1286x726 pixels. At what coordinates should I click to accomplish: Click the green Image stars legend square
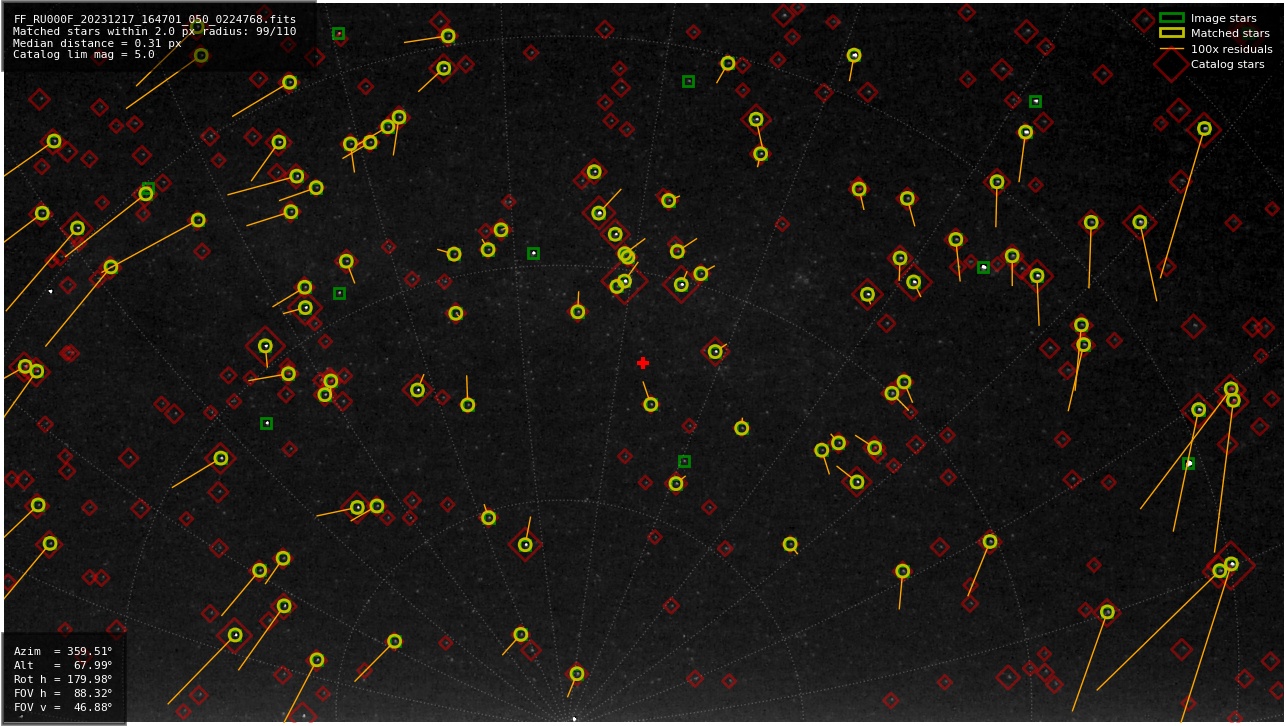click(1171, 18)
